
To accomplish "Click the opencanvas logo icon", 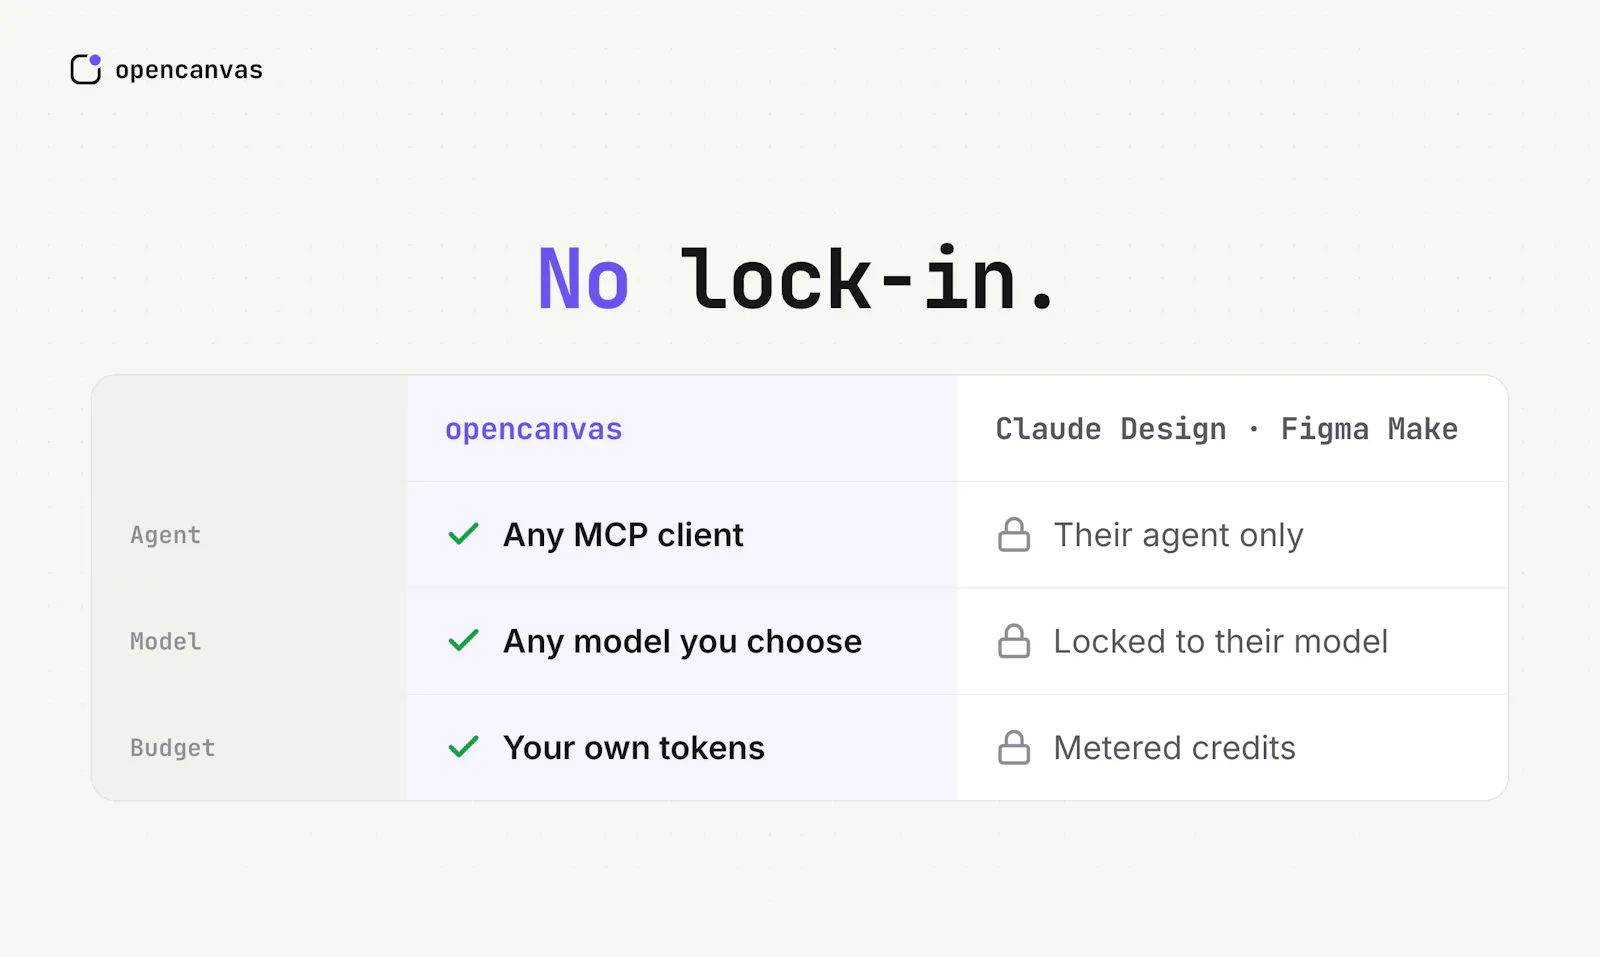I will [86, 69].
